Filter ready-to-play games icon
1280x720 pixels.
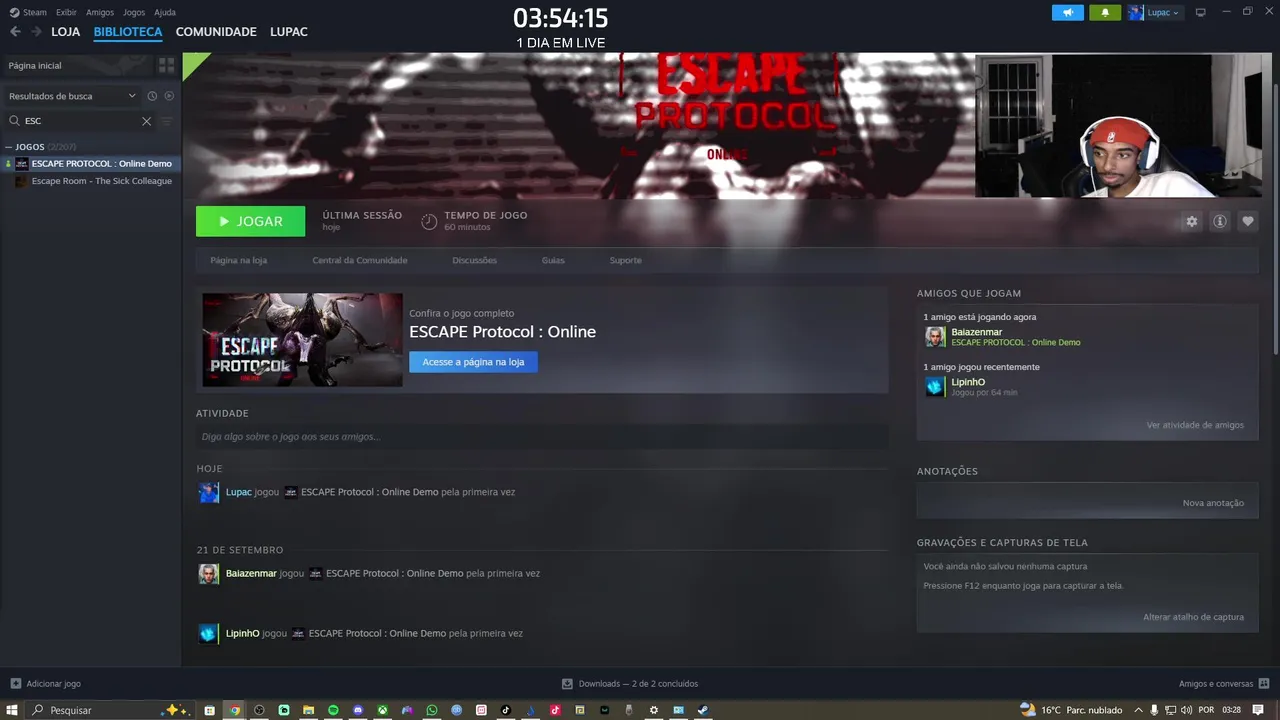(x=169, y=96)
